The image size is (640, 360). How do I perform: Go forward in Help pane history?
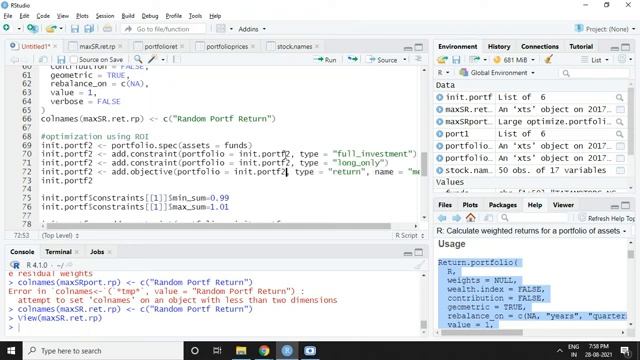pyautogui.click(x=456, y=218)
